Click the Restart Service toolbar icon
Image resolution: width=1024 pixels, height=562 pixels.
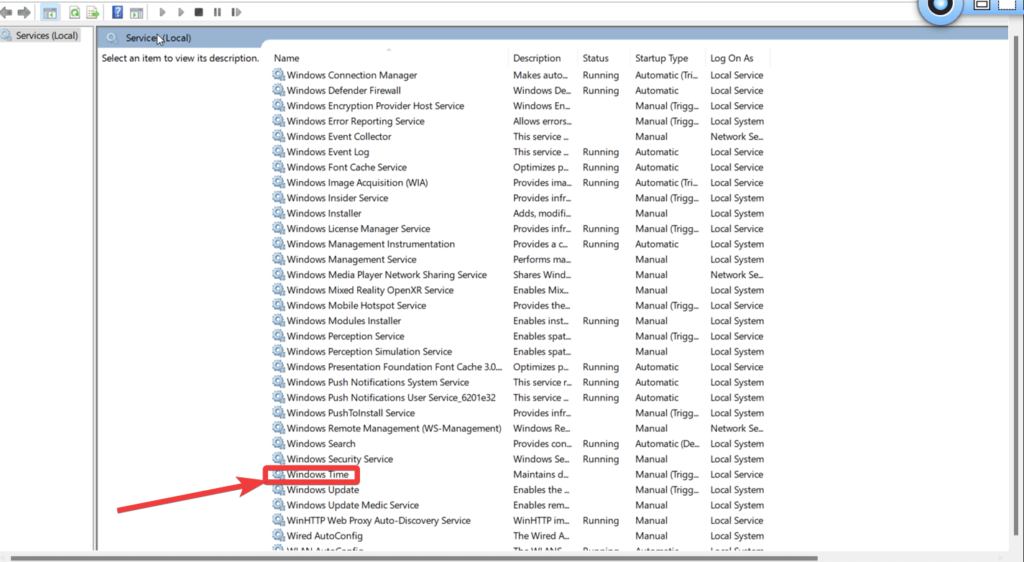(x=236, y=12)
